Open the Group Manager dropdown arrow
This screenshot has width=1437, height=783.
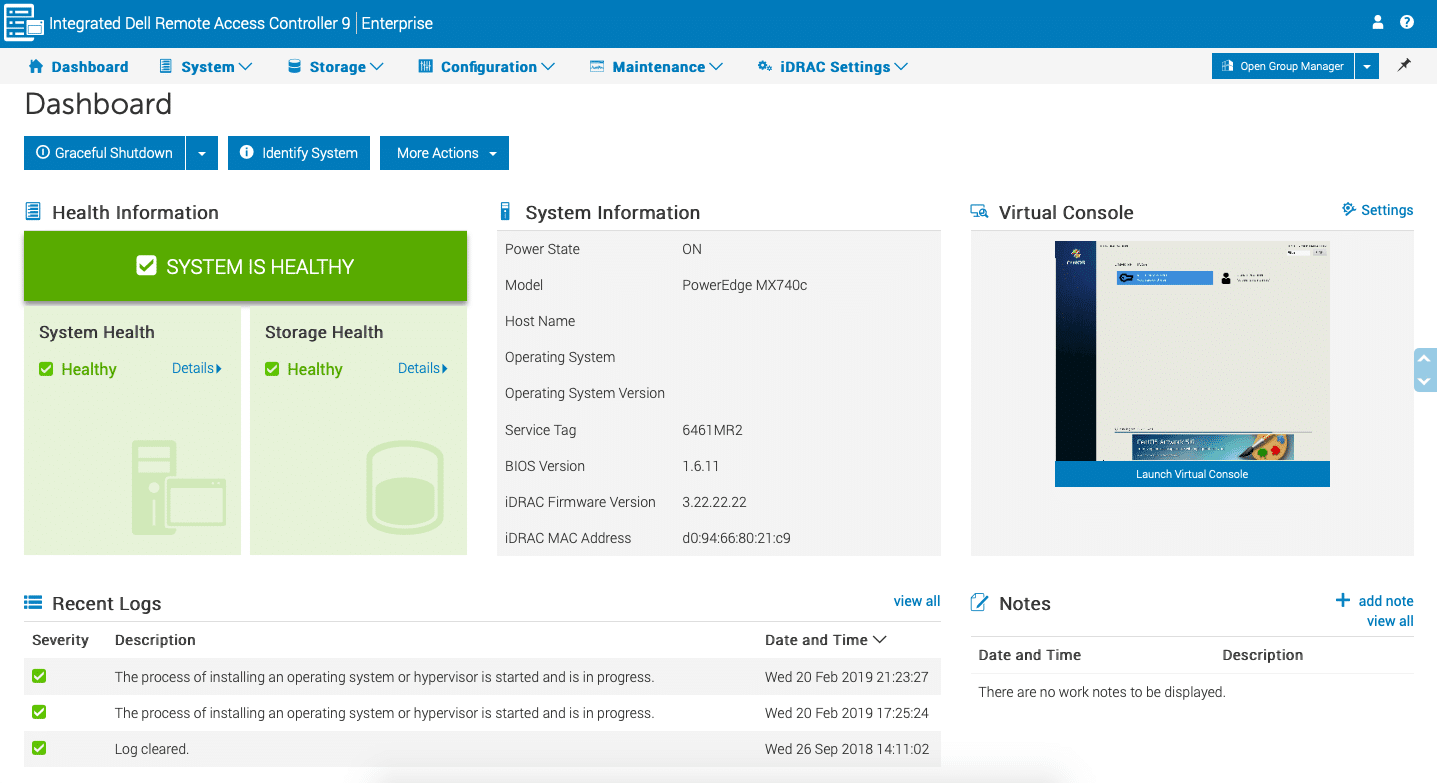point(1367,66)
